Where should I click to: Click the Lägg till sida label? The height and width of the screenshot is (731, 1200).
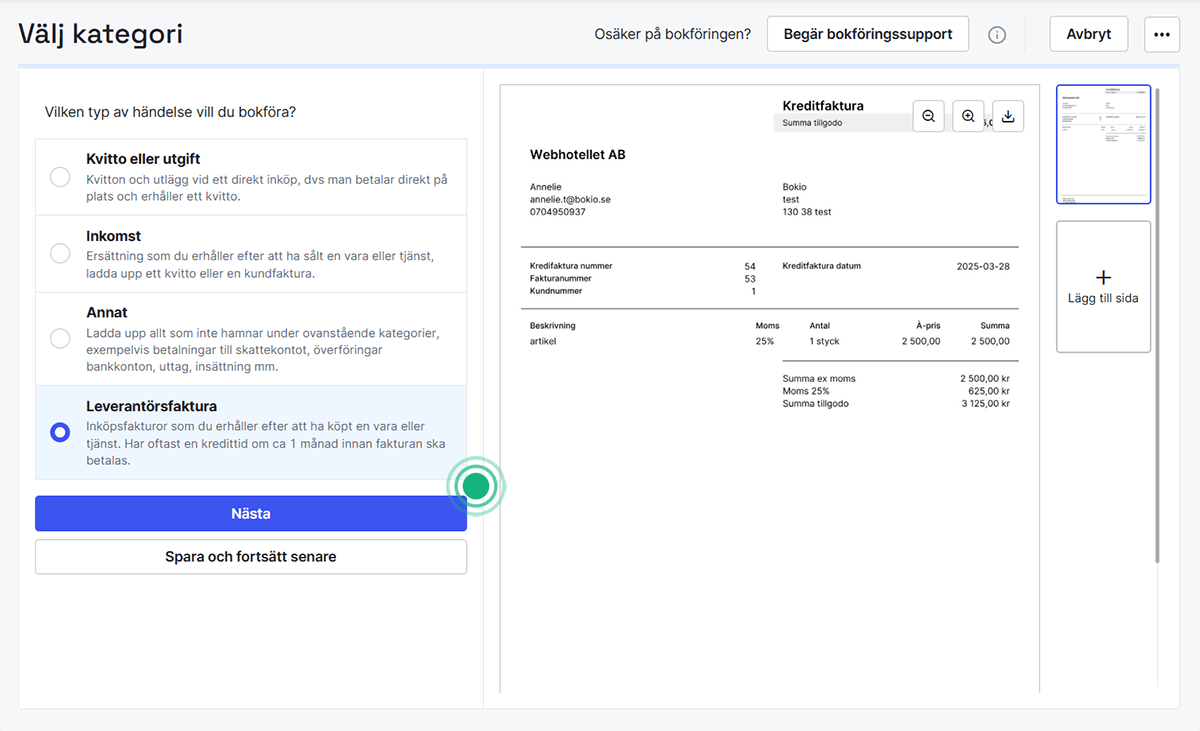point(1104,298)
